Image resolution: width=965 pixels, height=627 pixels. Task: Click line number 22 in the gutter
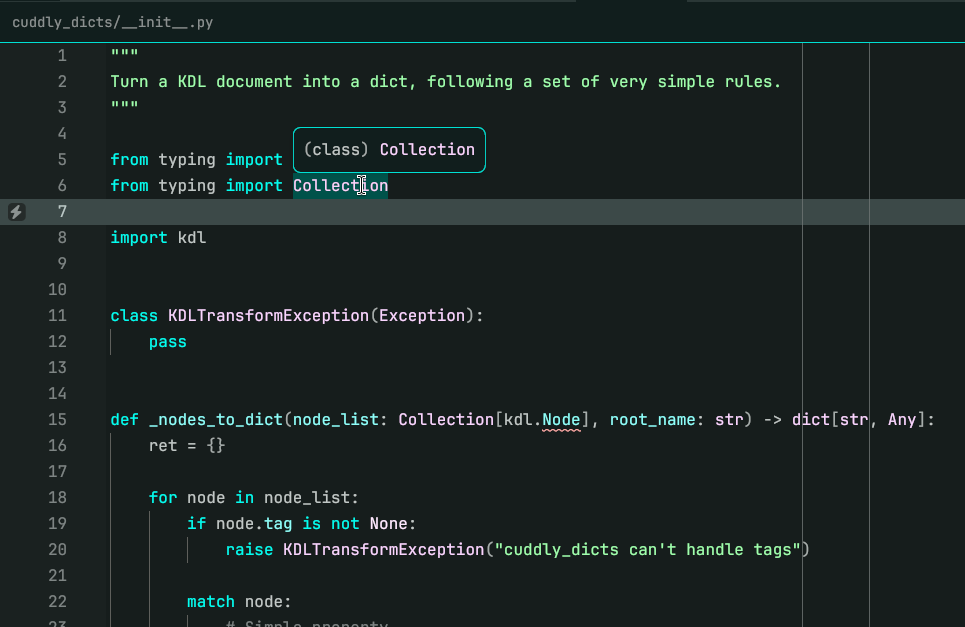coord(57,601)
